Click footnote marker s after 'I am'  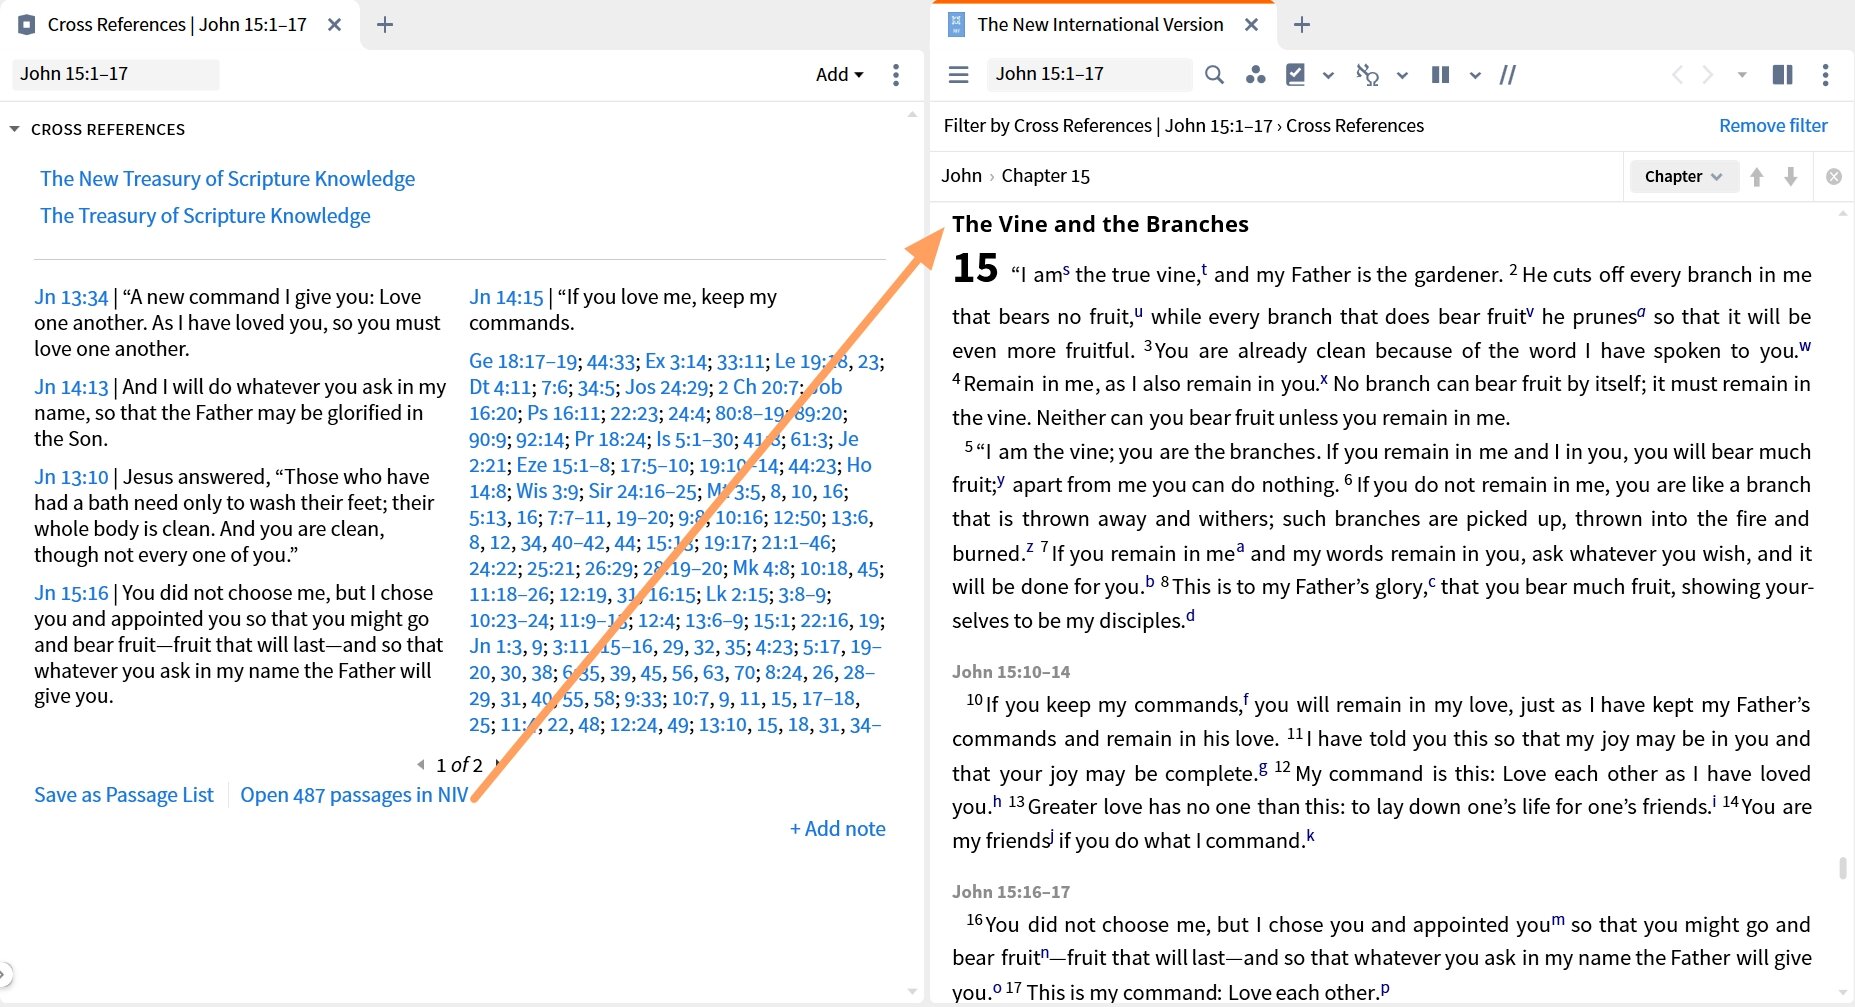[1066, 270]
